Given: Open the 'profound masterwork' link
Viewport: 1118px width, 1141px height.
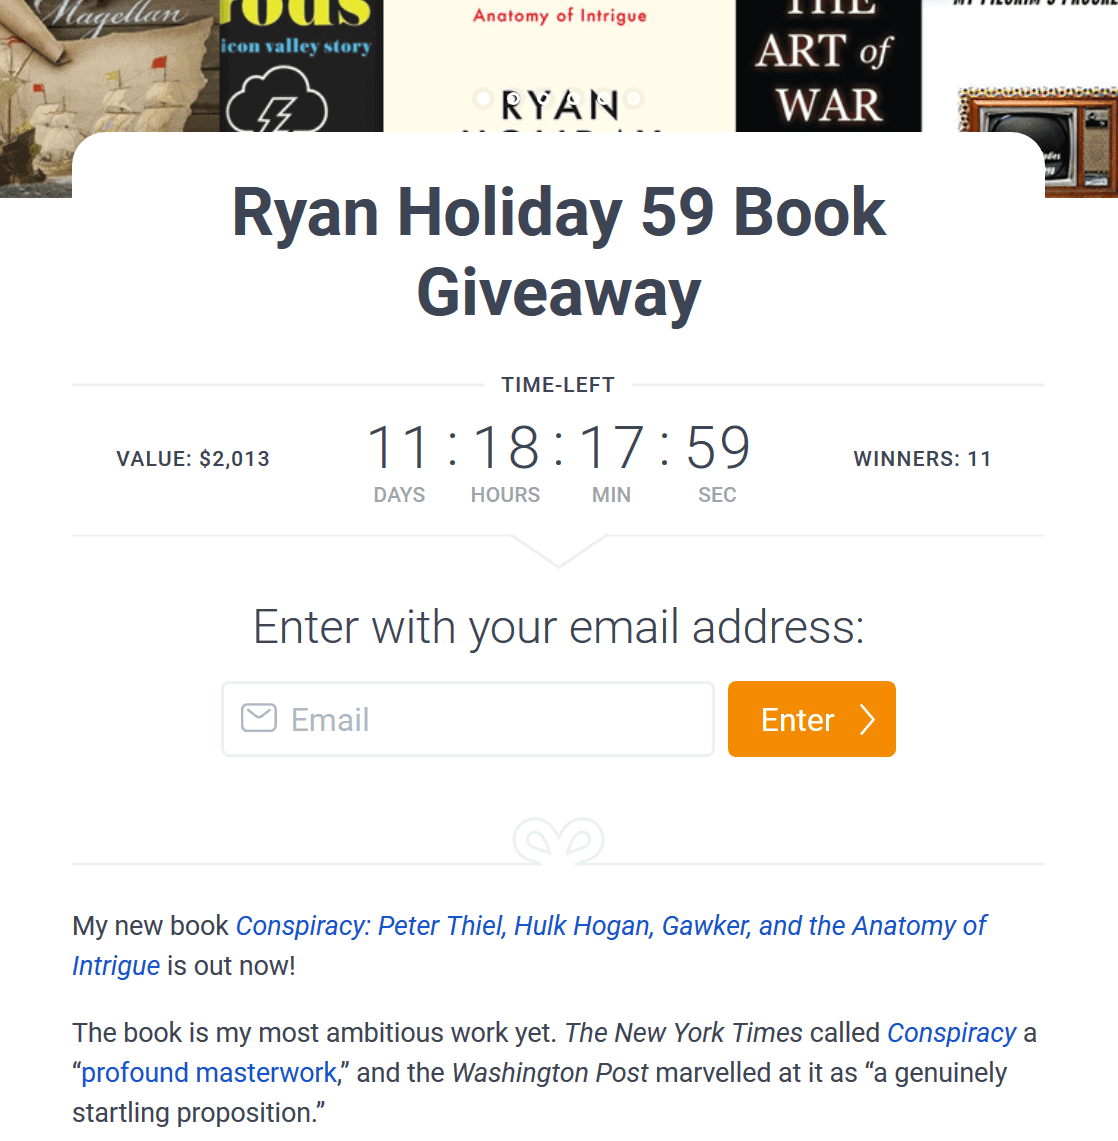Looking at the screenshot, I should click(209, 1073).
